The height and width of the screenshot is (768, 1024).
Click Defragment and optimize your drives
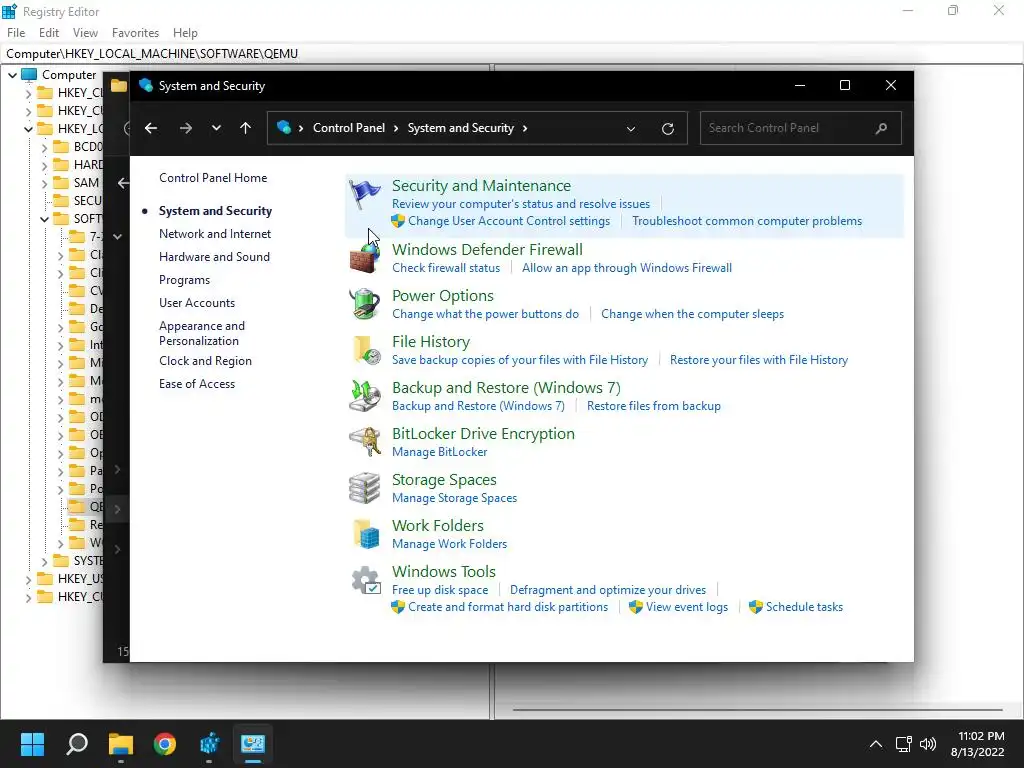click(x=608, y=590)
